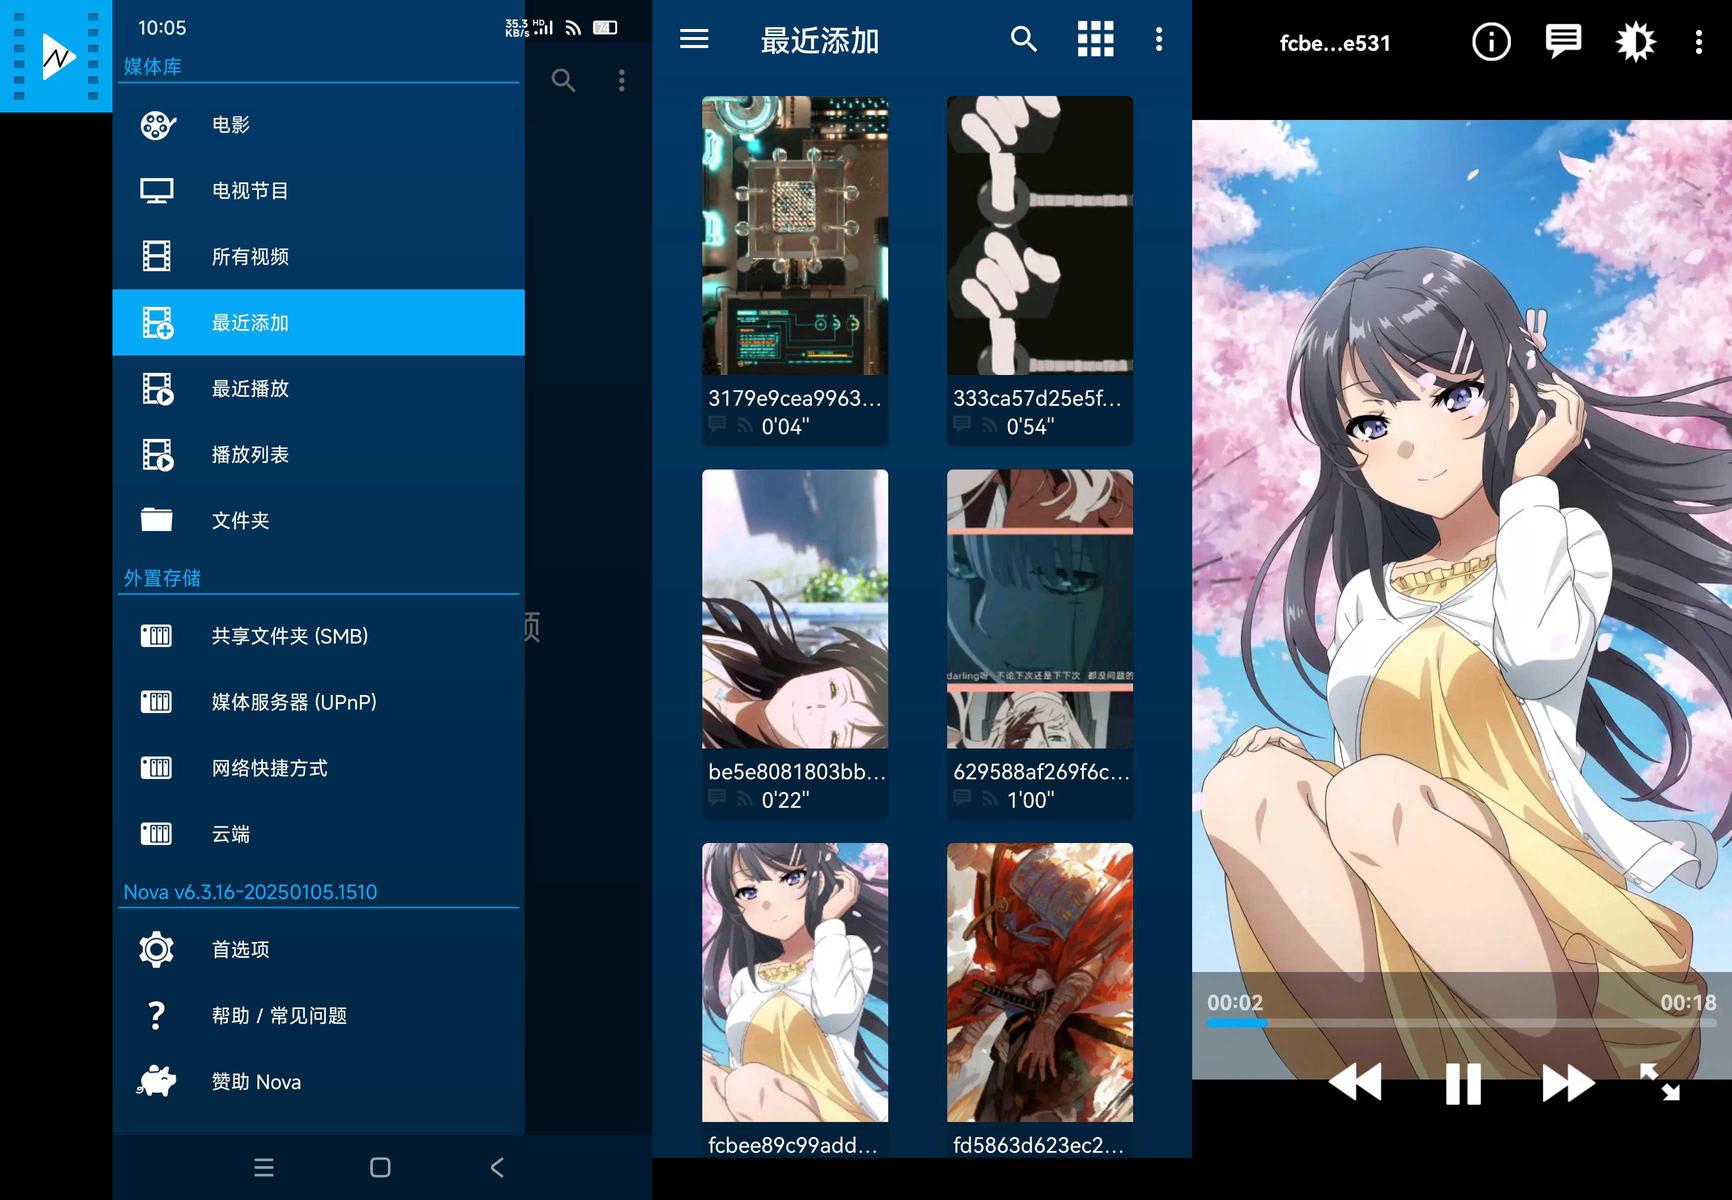The width and height of the screenshot is (1732, 1200).
Task: Open video fcbee89c99add thumbnail
Action: coord(795,982)
